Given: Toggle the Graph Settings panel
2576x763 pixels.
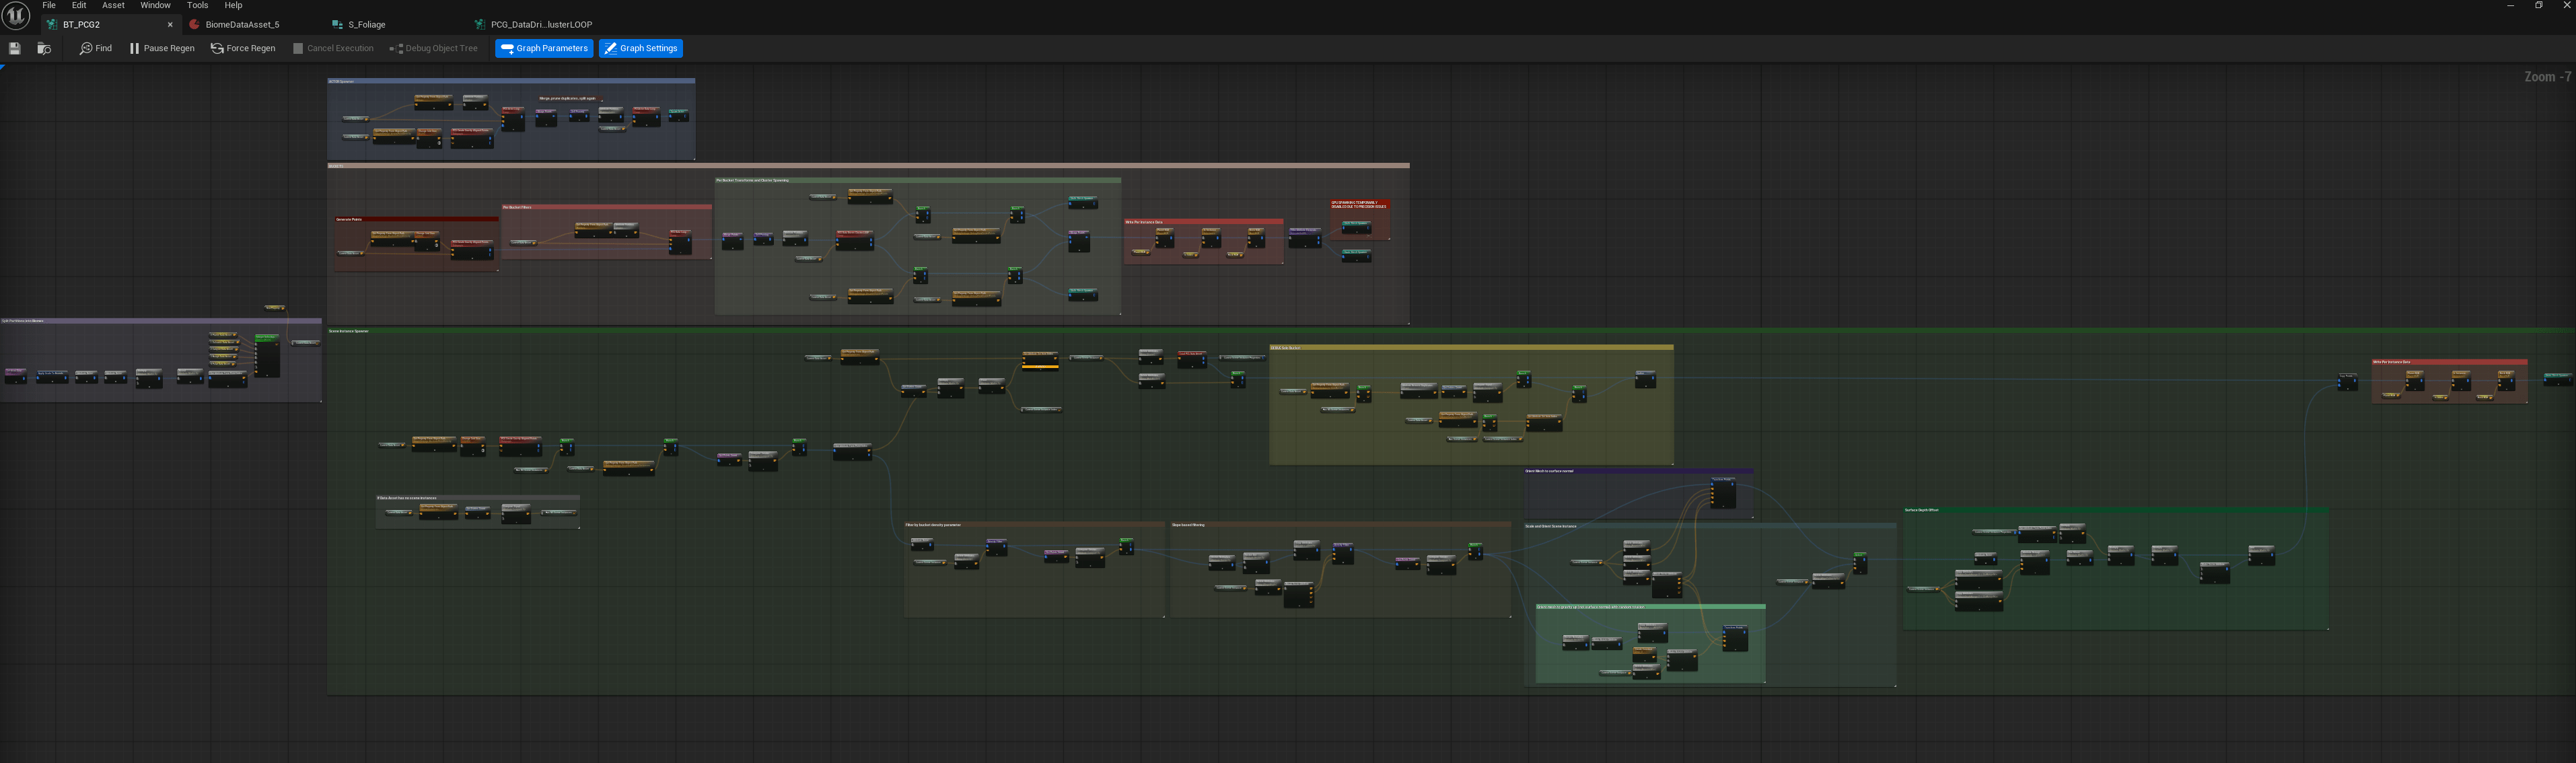Looking at the screenshot, I should tap(641, 48).
